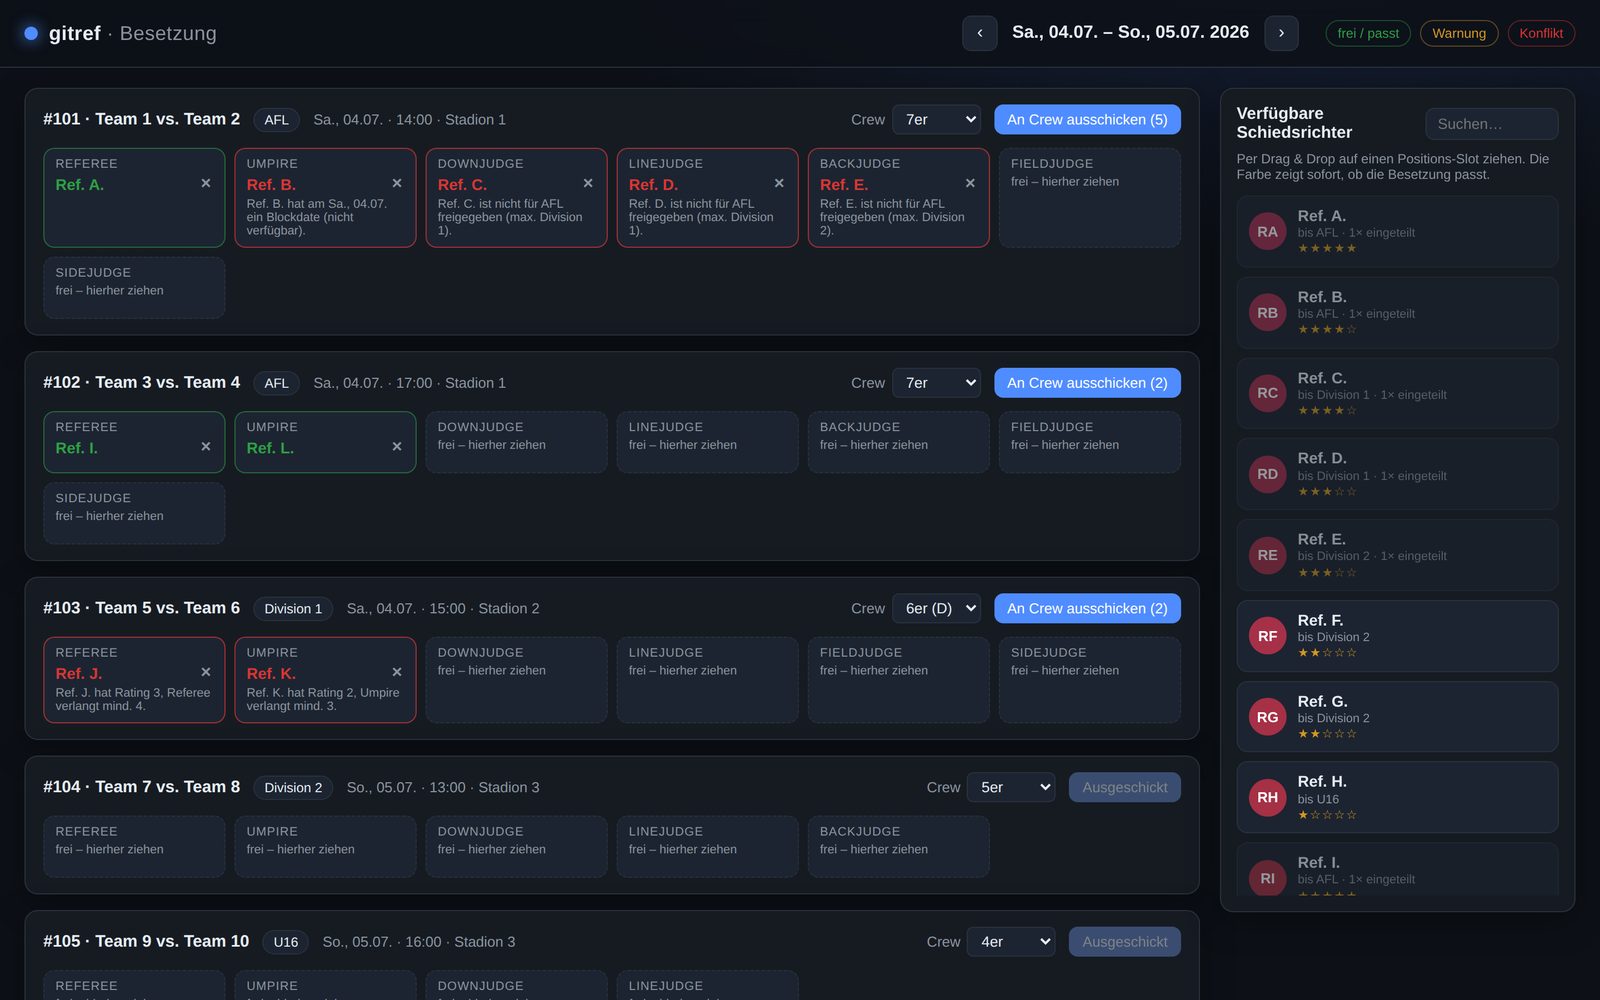Screen dimensions: 1600x1000
Task: Remove Ref. I. from game #102
Action: tap(206, 447)
